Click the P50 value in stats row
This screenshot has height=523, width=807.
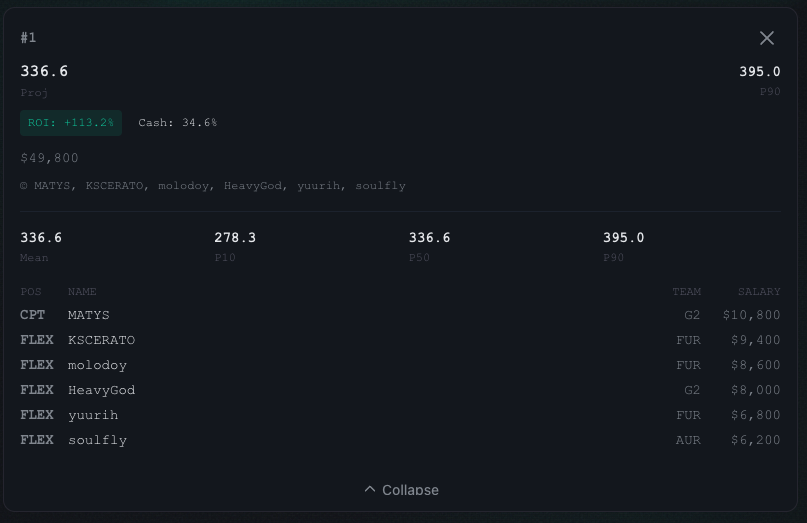(x=429, y=238)
